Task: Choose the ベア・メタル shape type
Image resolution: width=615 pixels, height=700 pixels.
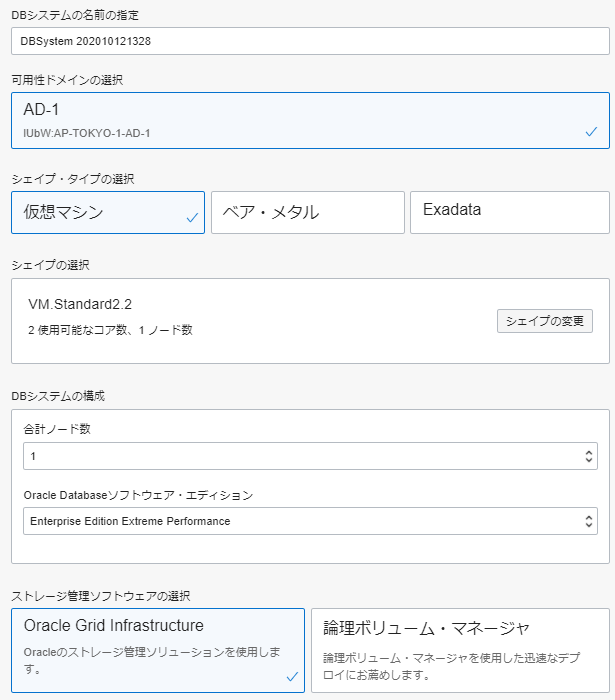Action: point(308,212)
